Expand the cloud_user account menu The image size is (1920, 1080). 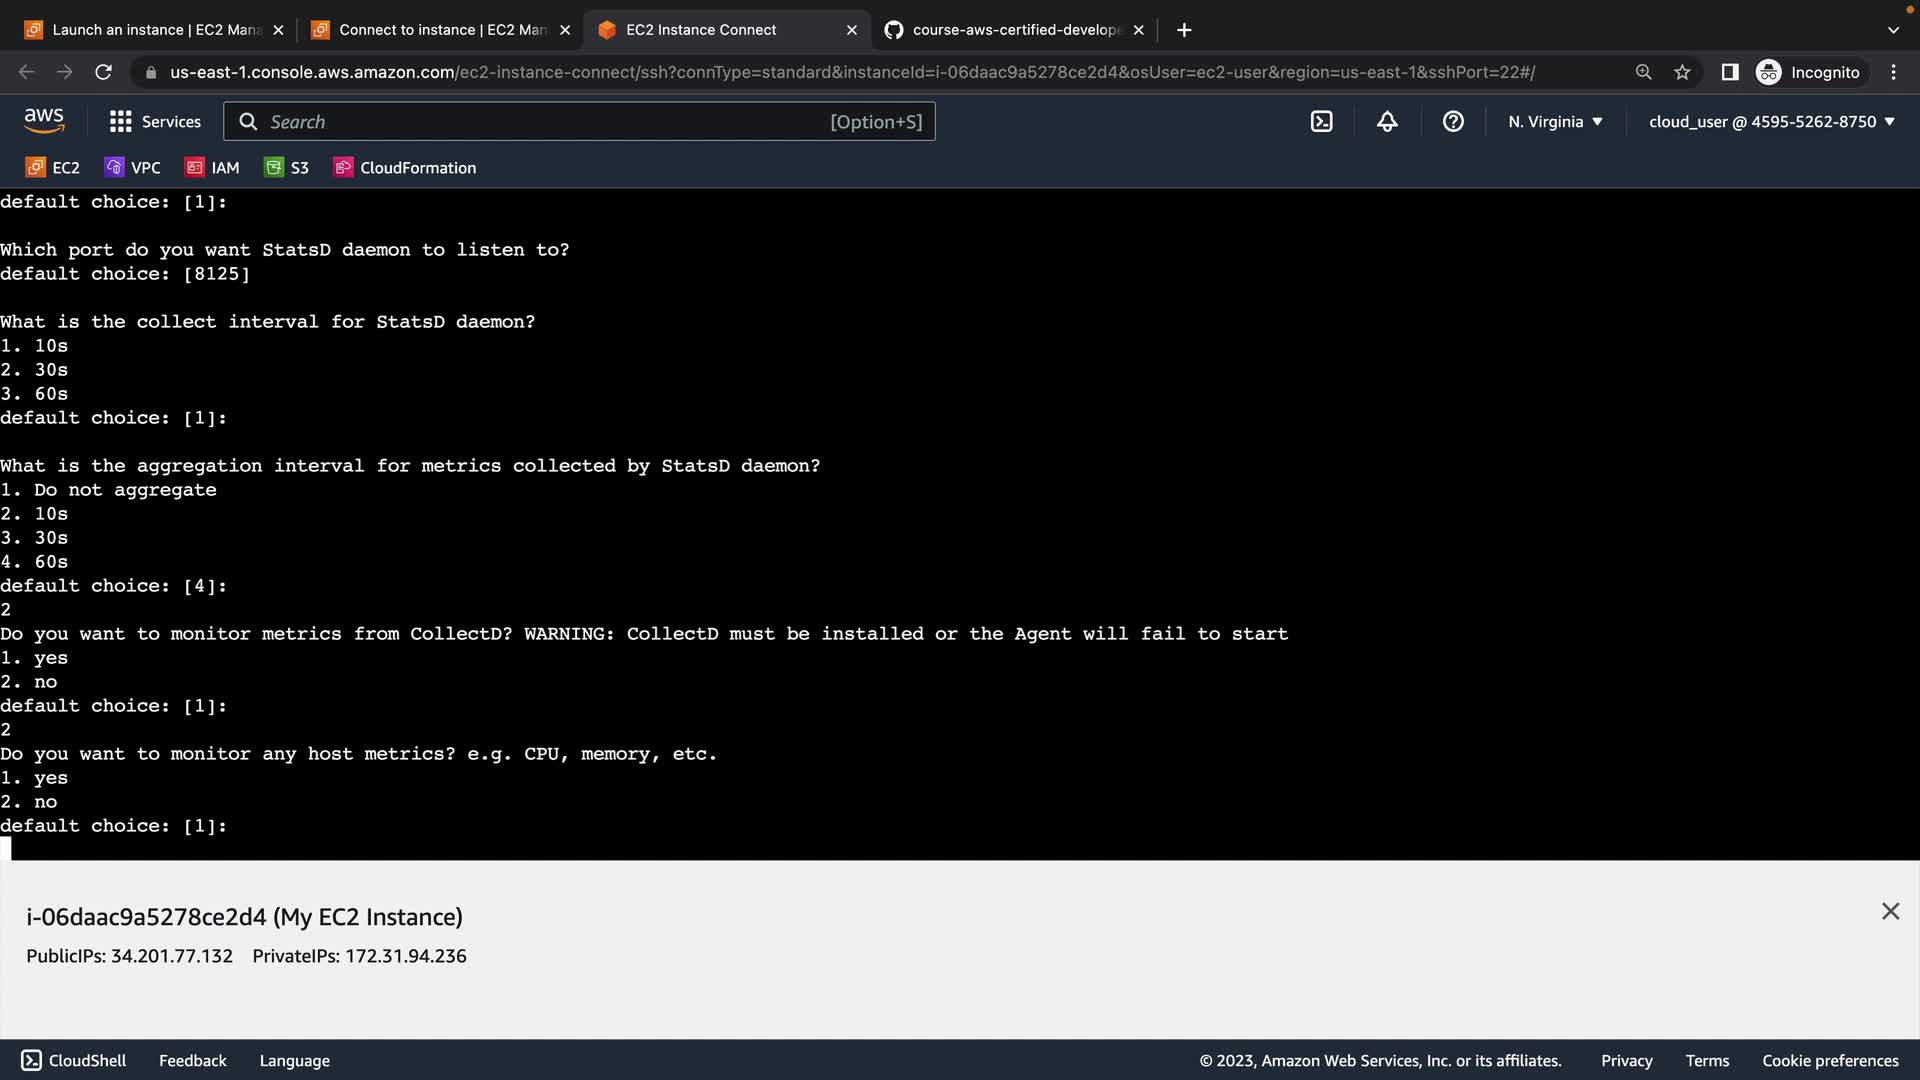click(1771, 121)
